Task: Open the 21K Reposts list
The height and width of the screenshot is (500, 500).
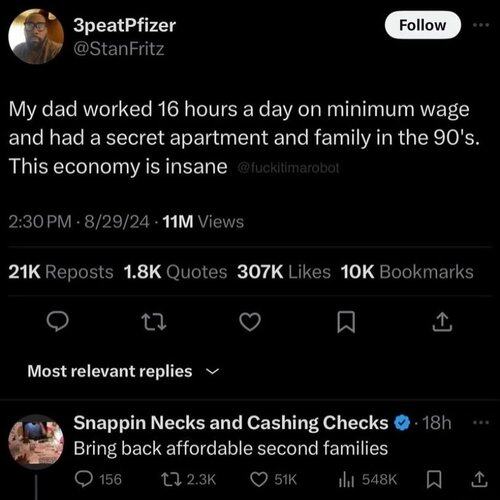Action: [61, 272]
